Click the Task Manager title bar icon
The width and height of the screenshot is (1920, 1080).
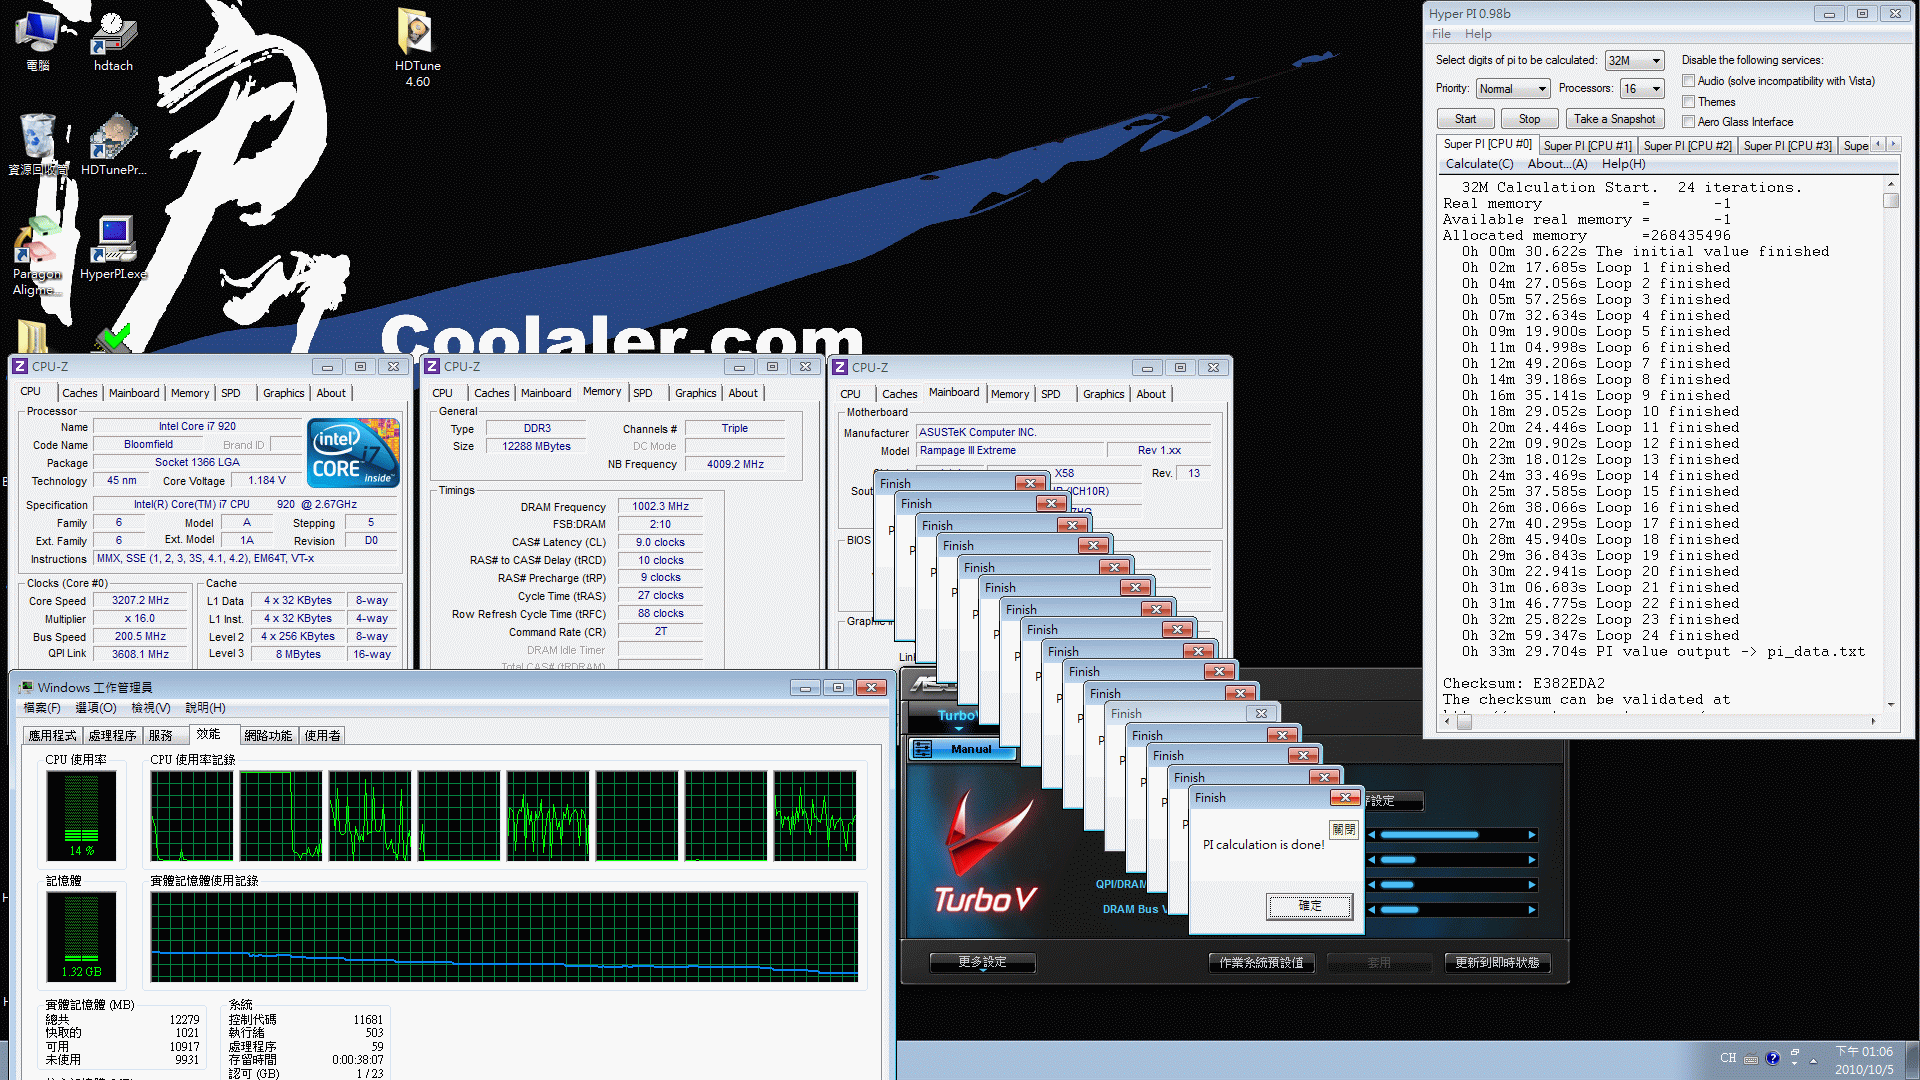pos(25,687)
